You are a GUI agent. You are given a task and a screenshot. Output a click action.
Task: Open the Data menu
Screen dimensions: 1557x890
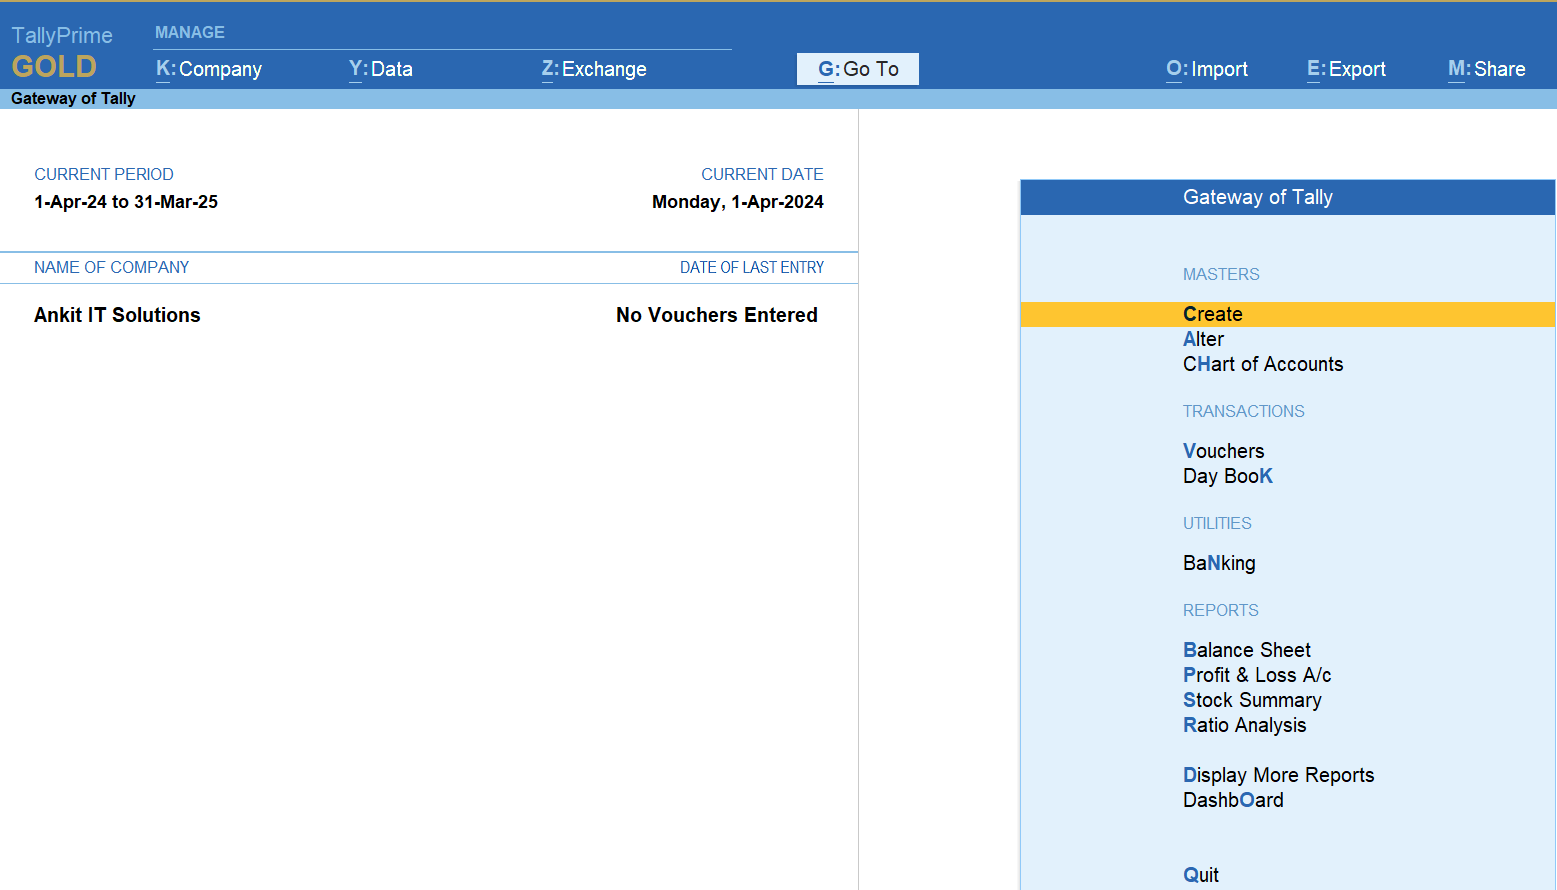click(x=380, y=69)
